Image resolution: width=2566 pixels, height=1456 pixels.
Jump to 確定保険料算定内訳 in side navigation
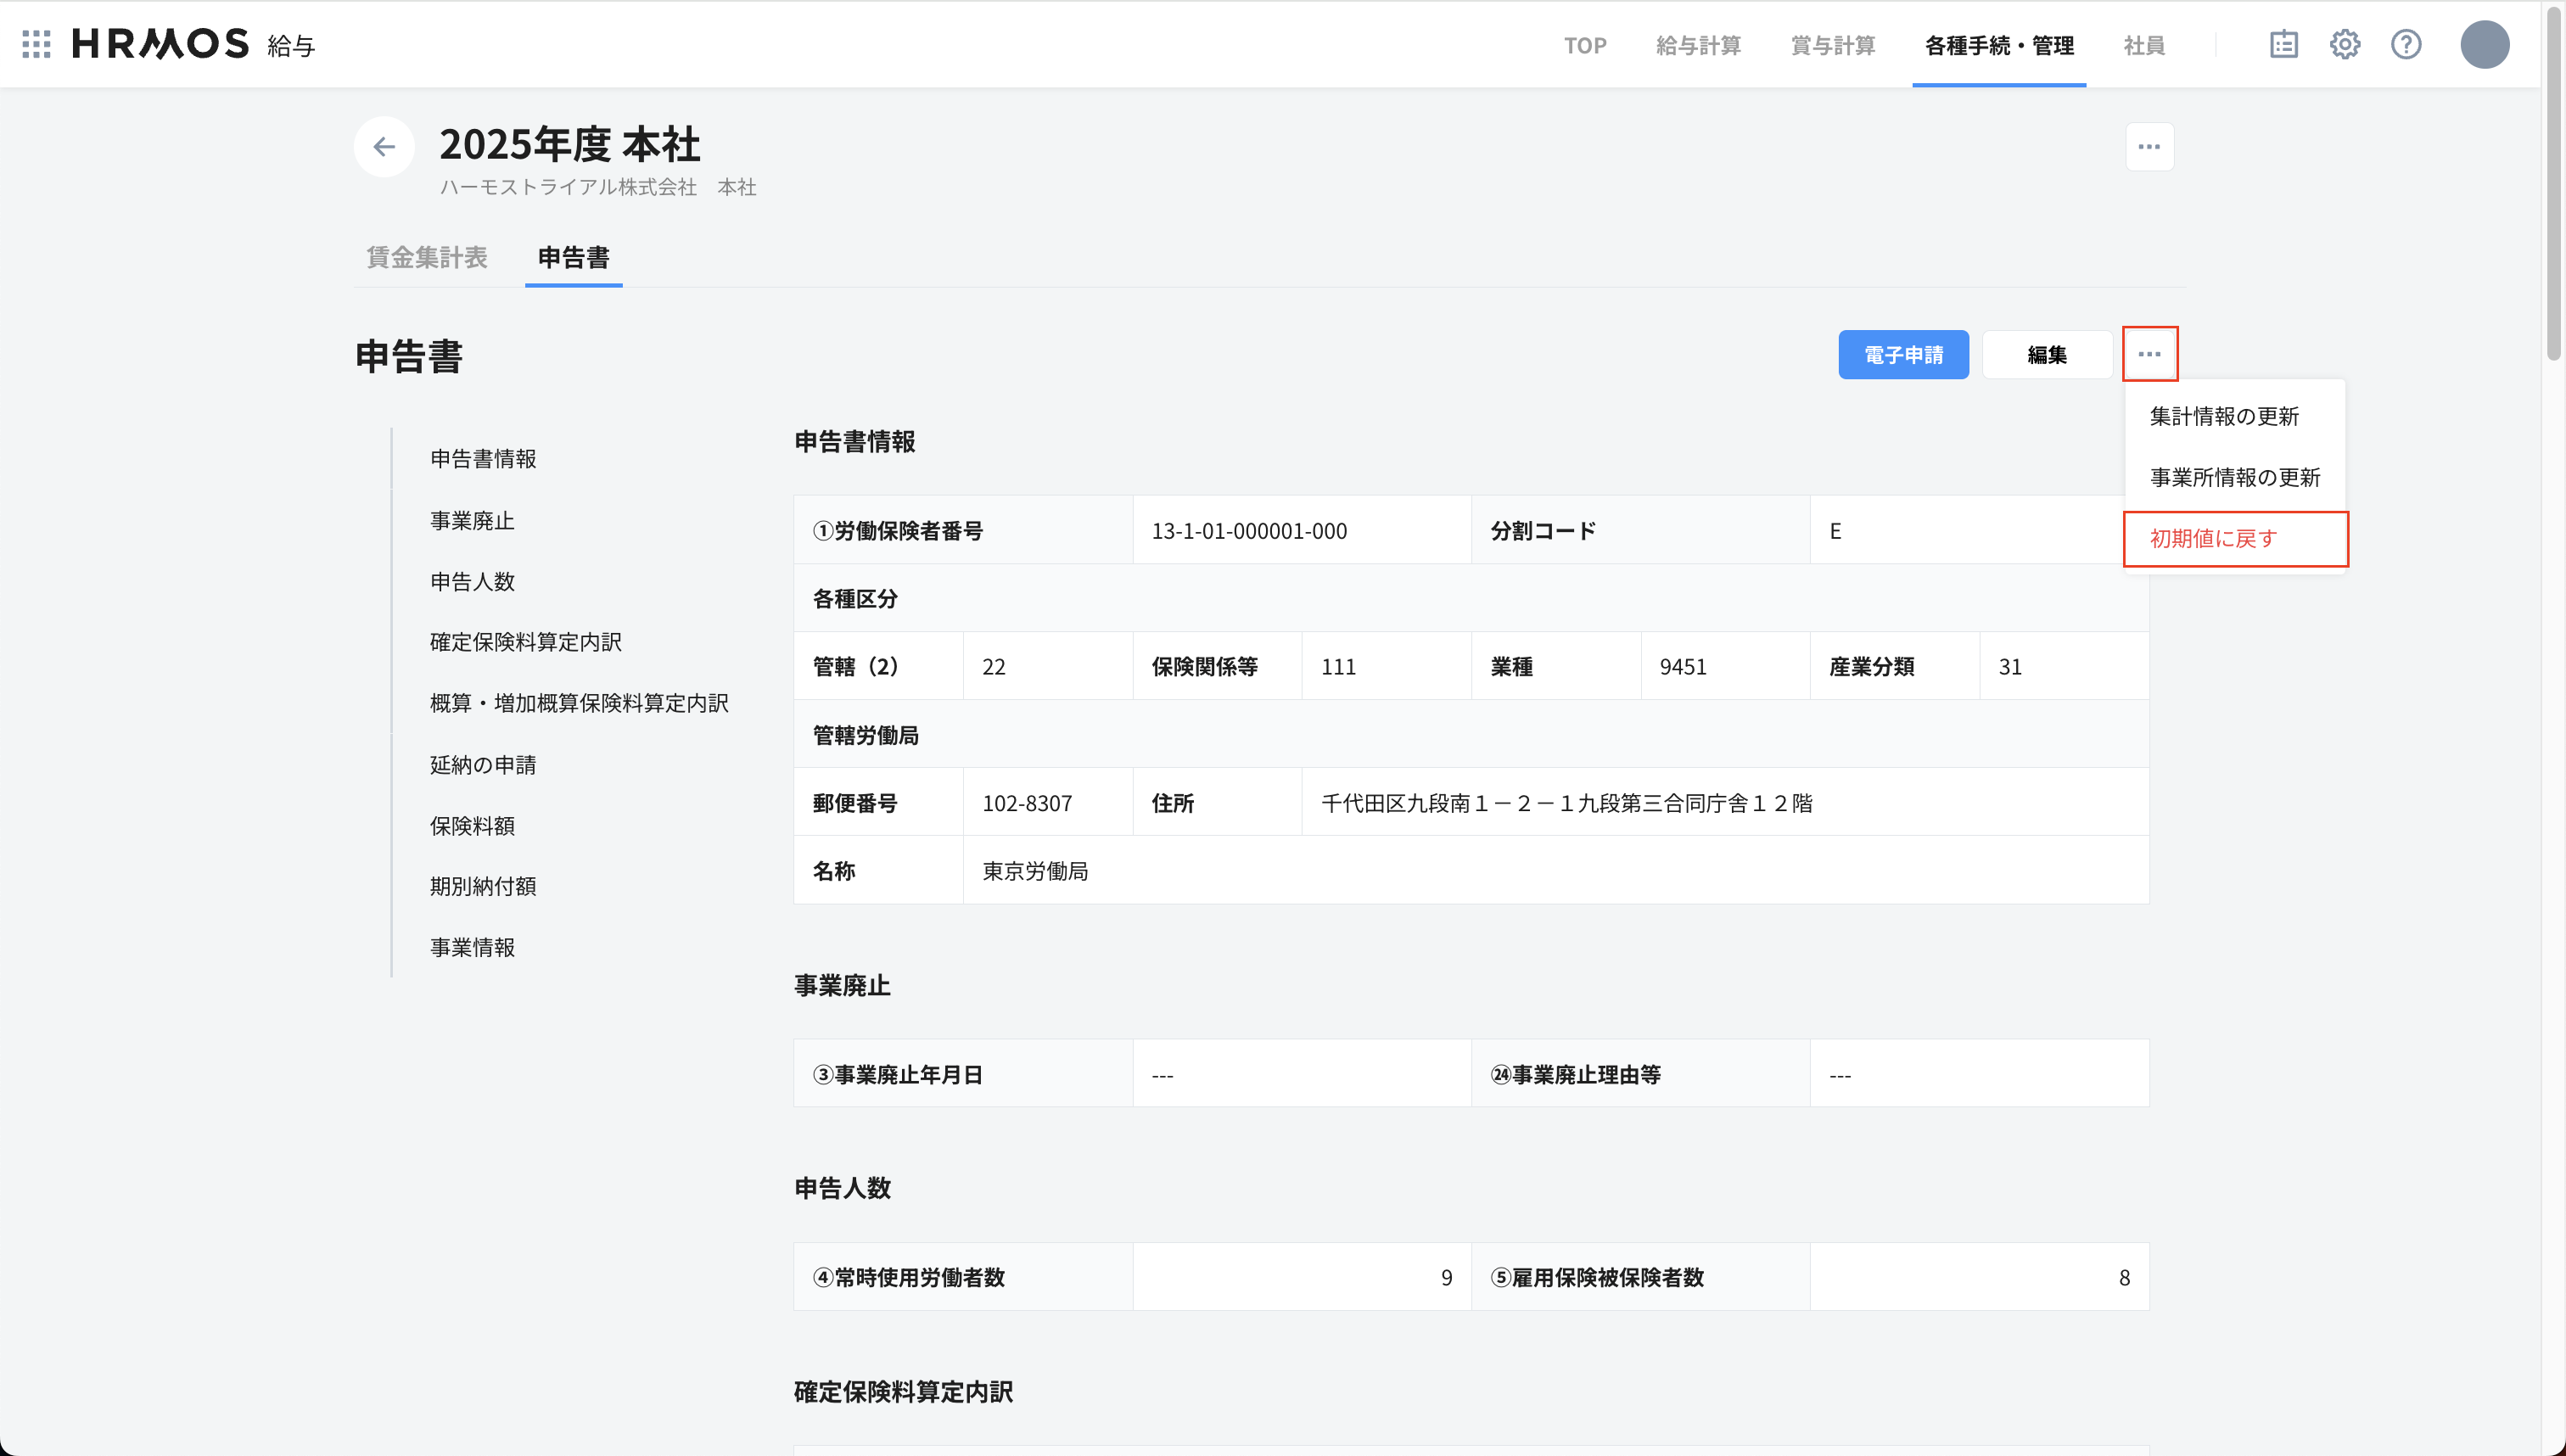(525, 642)
